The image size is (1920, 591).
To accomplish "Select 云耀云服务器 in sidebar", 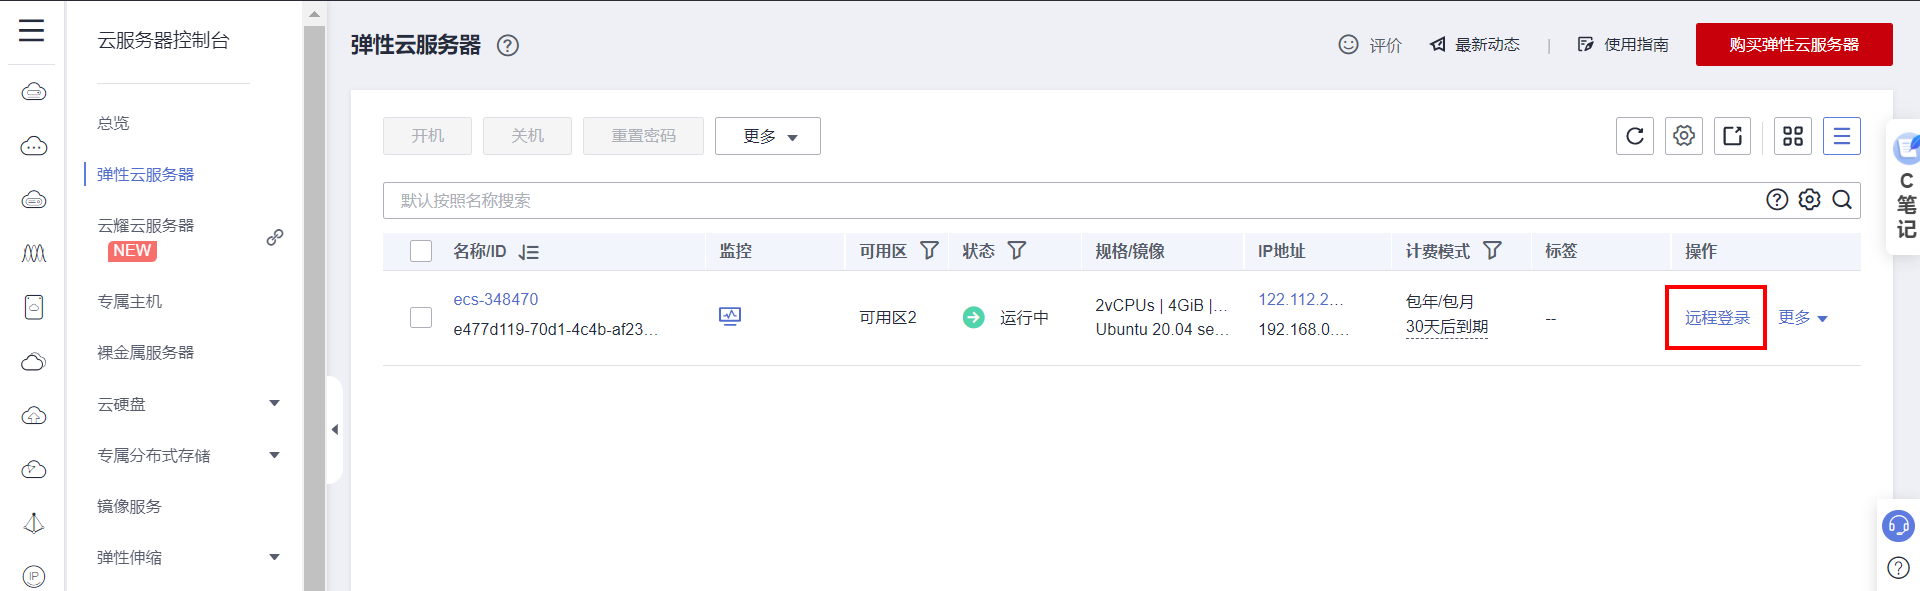I will (x=145, y=225).
